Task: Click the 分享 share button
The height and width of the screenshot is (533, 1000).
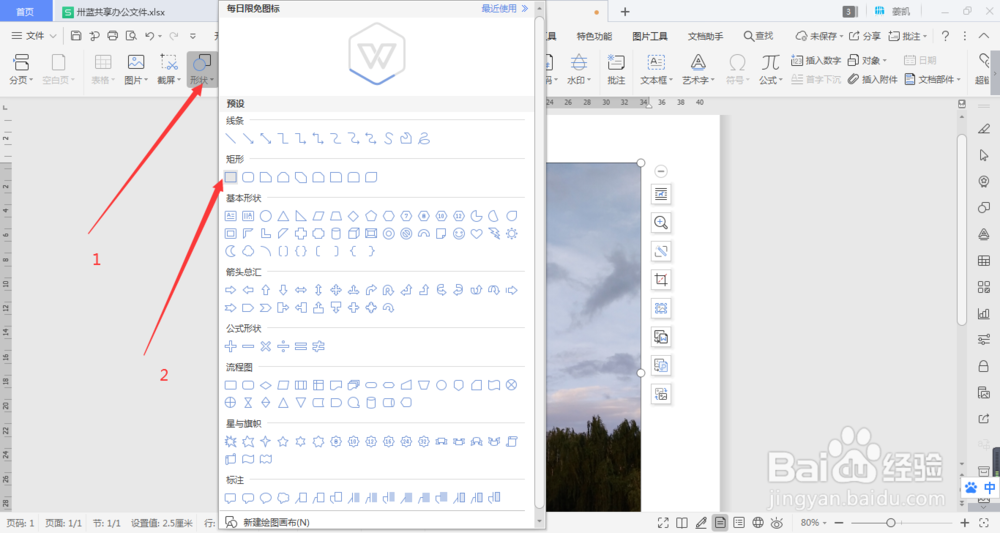Action: 865,36
